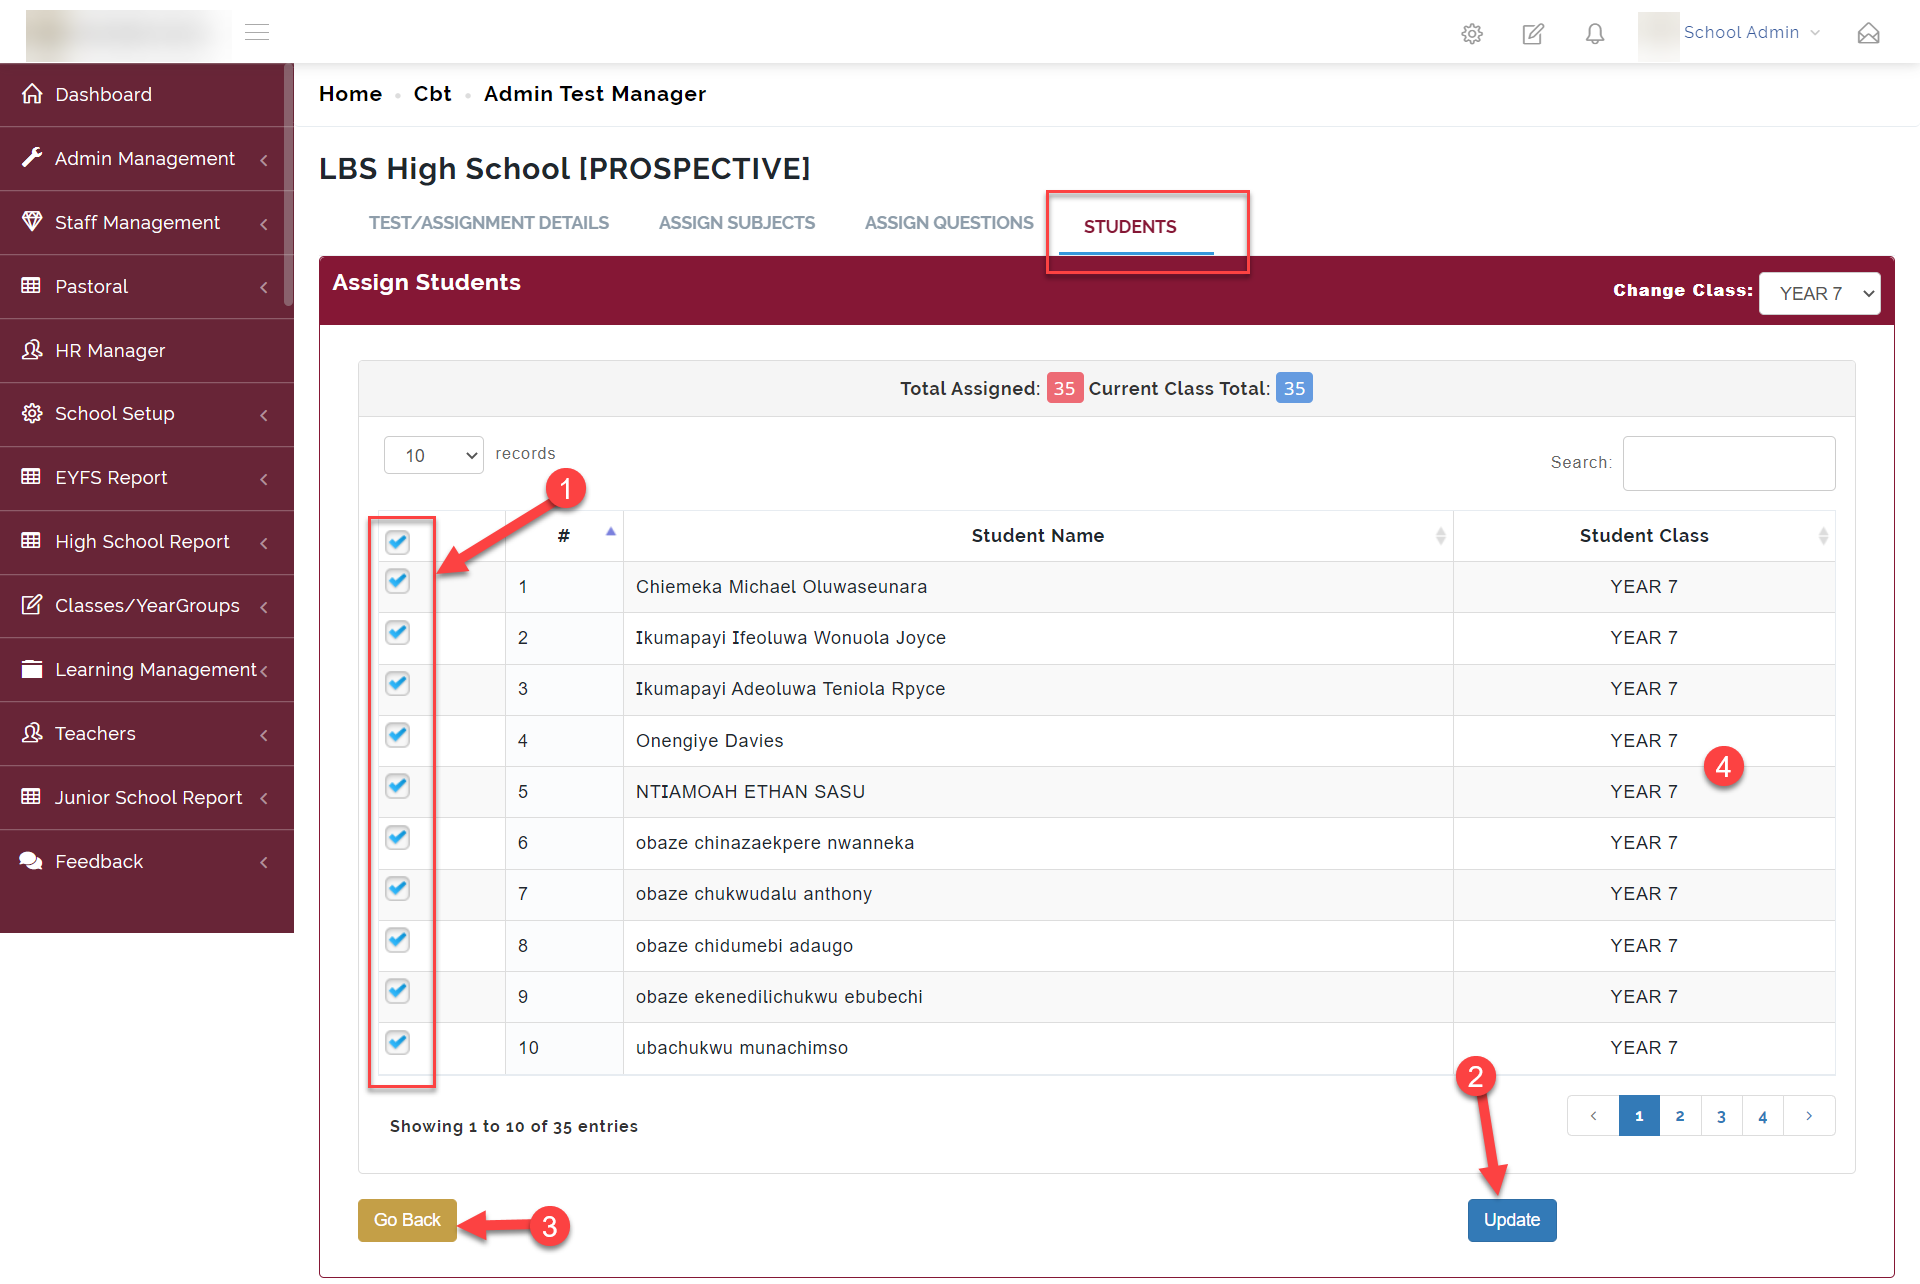Click the settings gear icon in header

coord(1471,34)
